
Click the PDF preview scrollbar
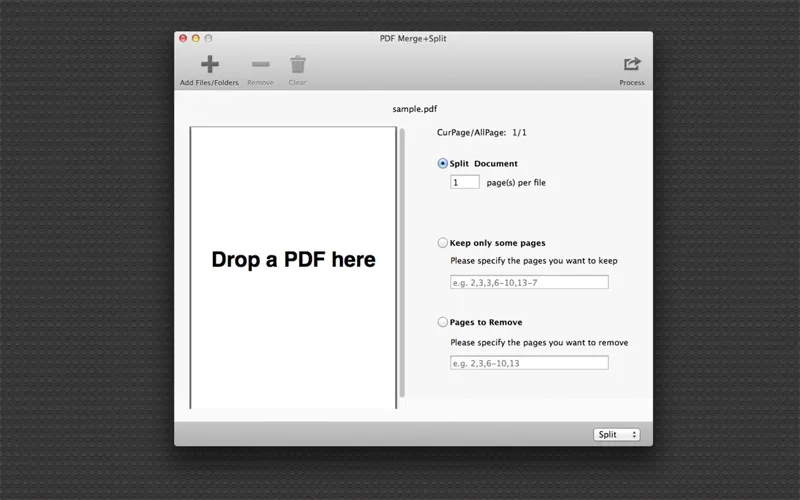402,263
